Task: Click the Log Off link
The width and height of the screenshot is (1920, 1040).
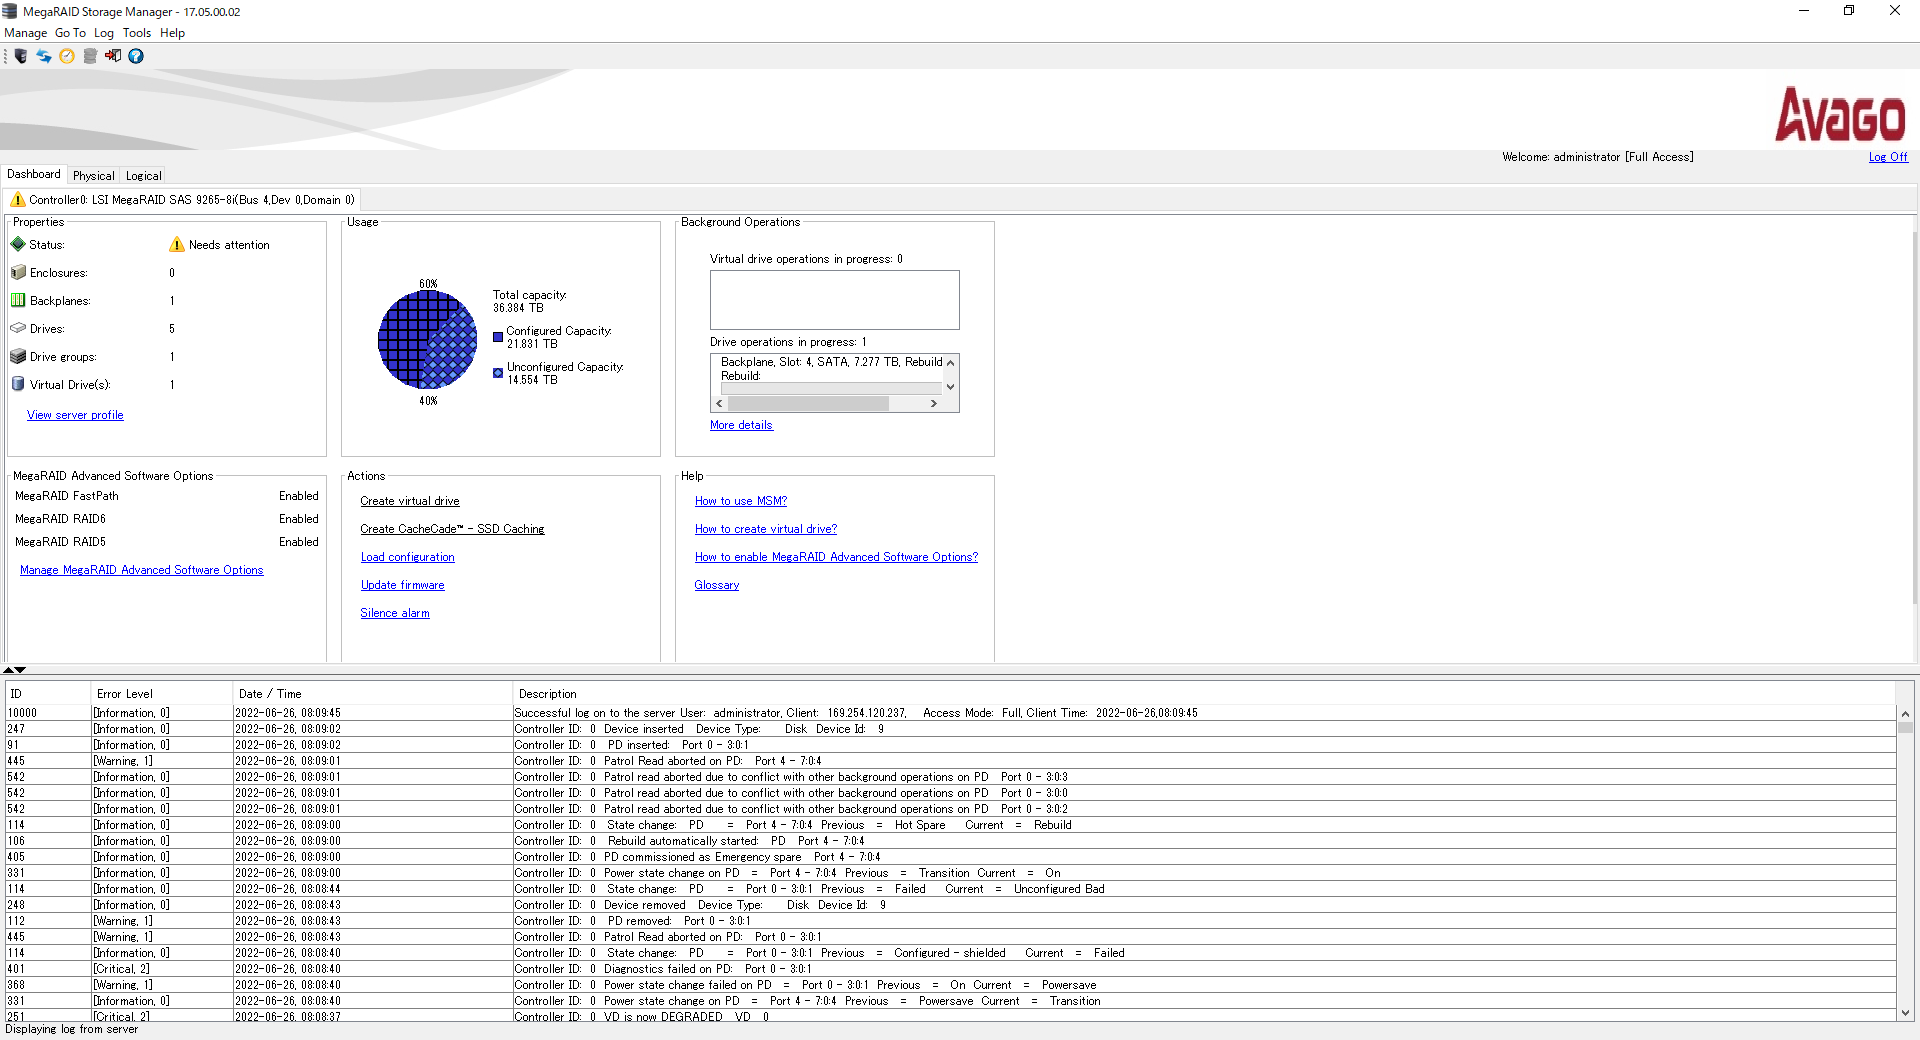Action: (1888, 157)
